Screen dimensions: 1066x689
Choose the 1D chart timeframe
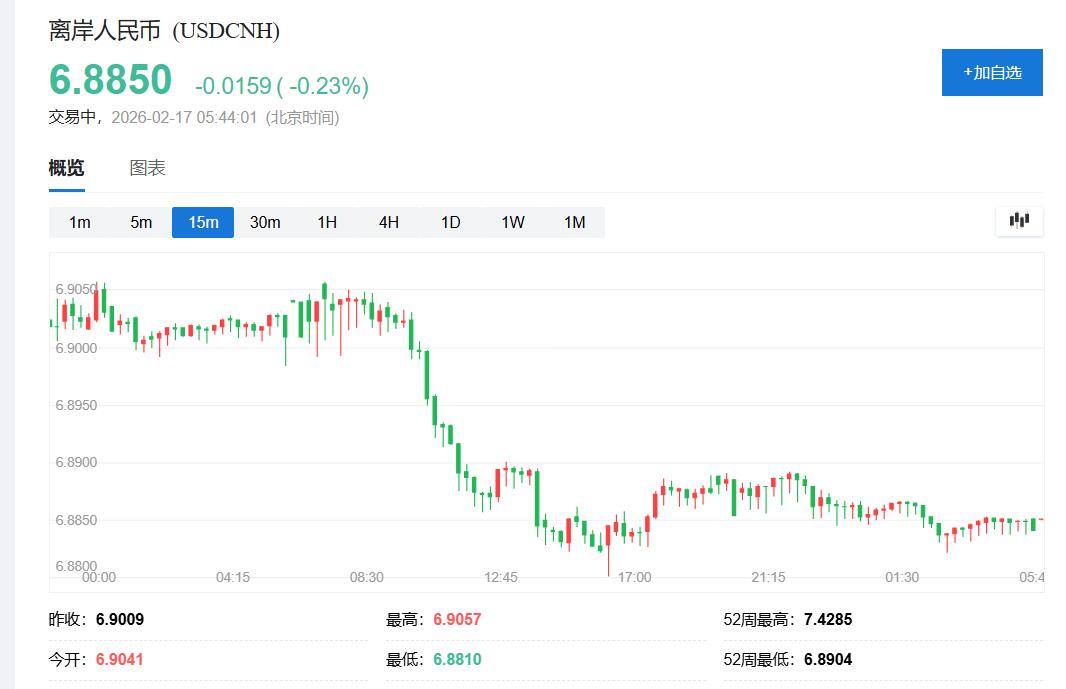pyautogui.click(x=451, y=222)
